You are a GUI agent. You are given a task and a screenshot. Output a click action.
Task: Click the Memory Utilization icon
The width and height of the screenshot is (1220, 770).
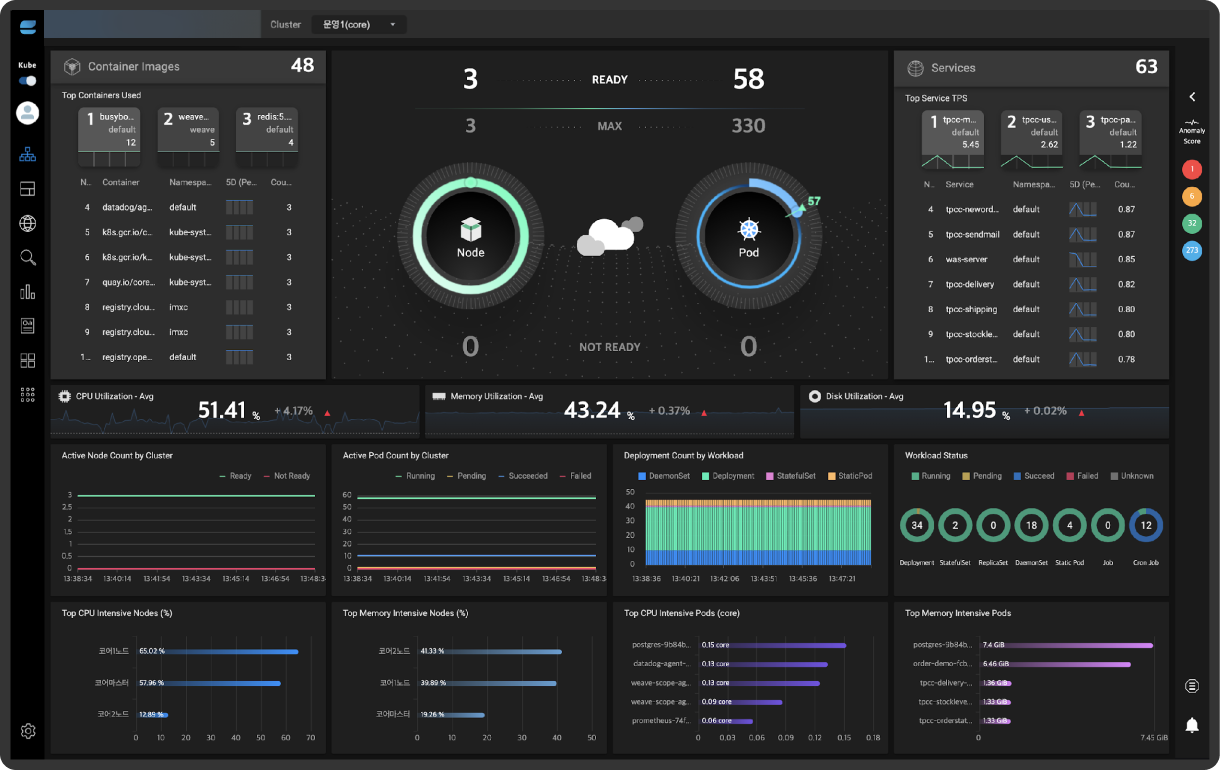coord(439,396)
